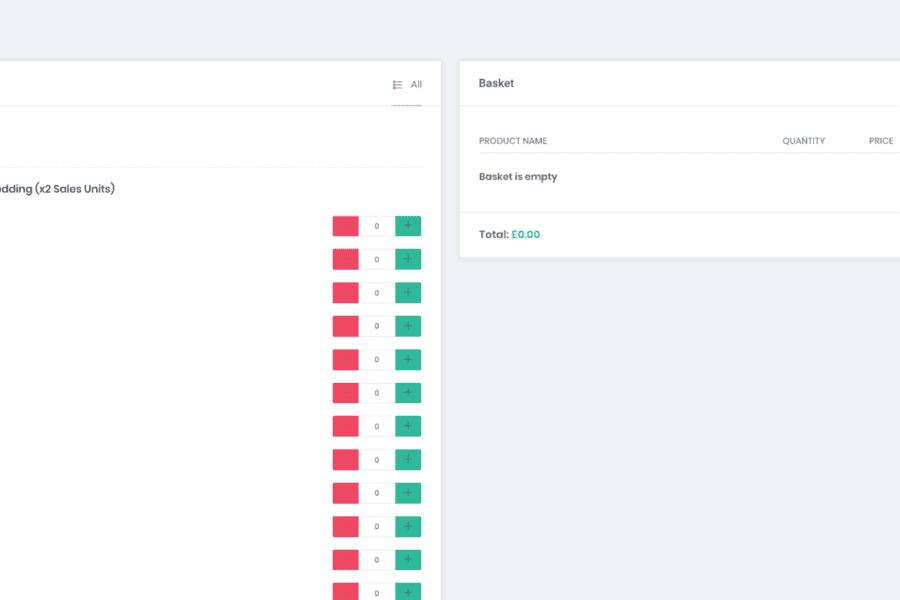Click the red minus button in the first product row
Viewport: 900px width, 600px height.
pyautogui.click(x=345, y=226)
